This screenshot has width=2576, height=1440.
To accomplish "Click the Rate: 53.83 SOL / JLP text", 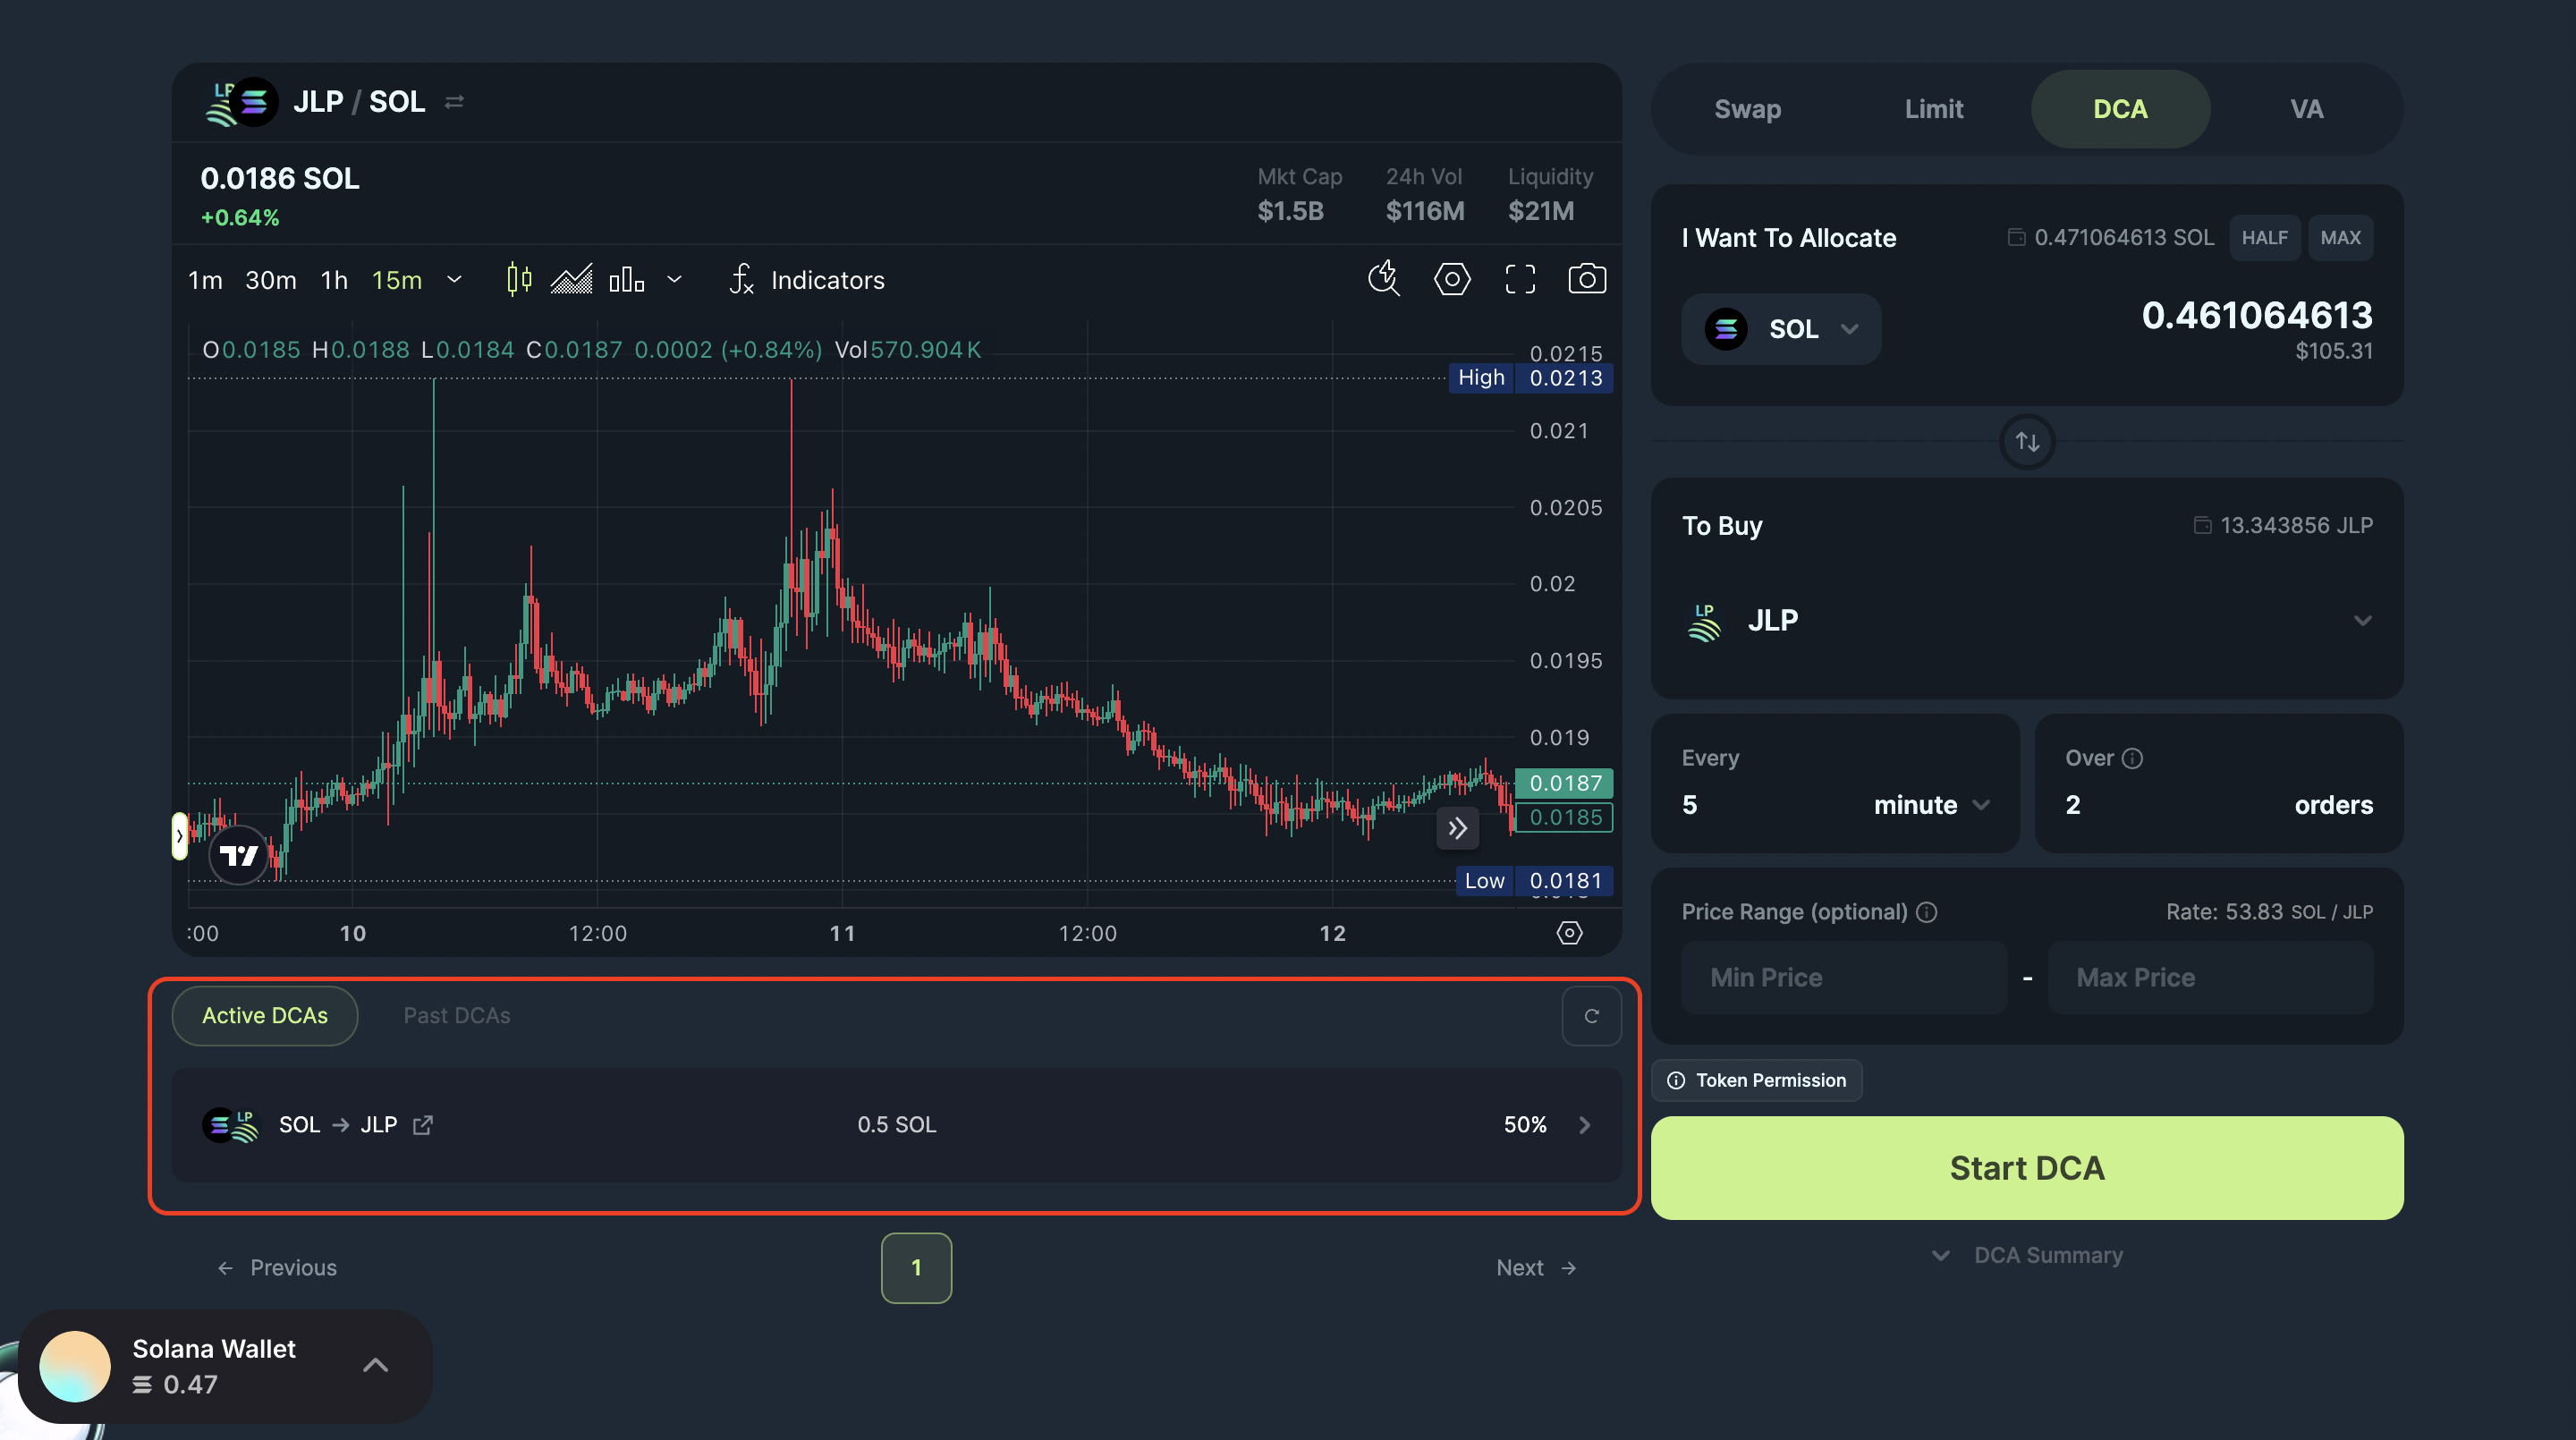I will click(2269, 912).
